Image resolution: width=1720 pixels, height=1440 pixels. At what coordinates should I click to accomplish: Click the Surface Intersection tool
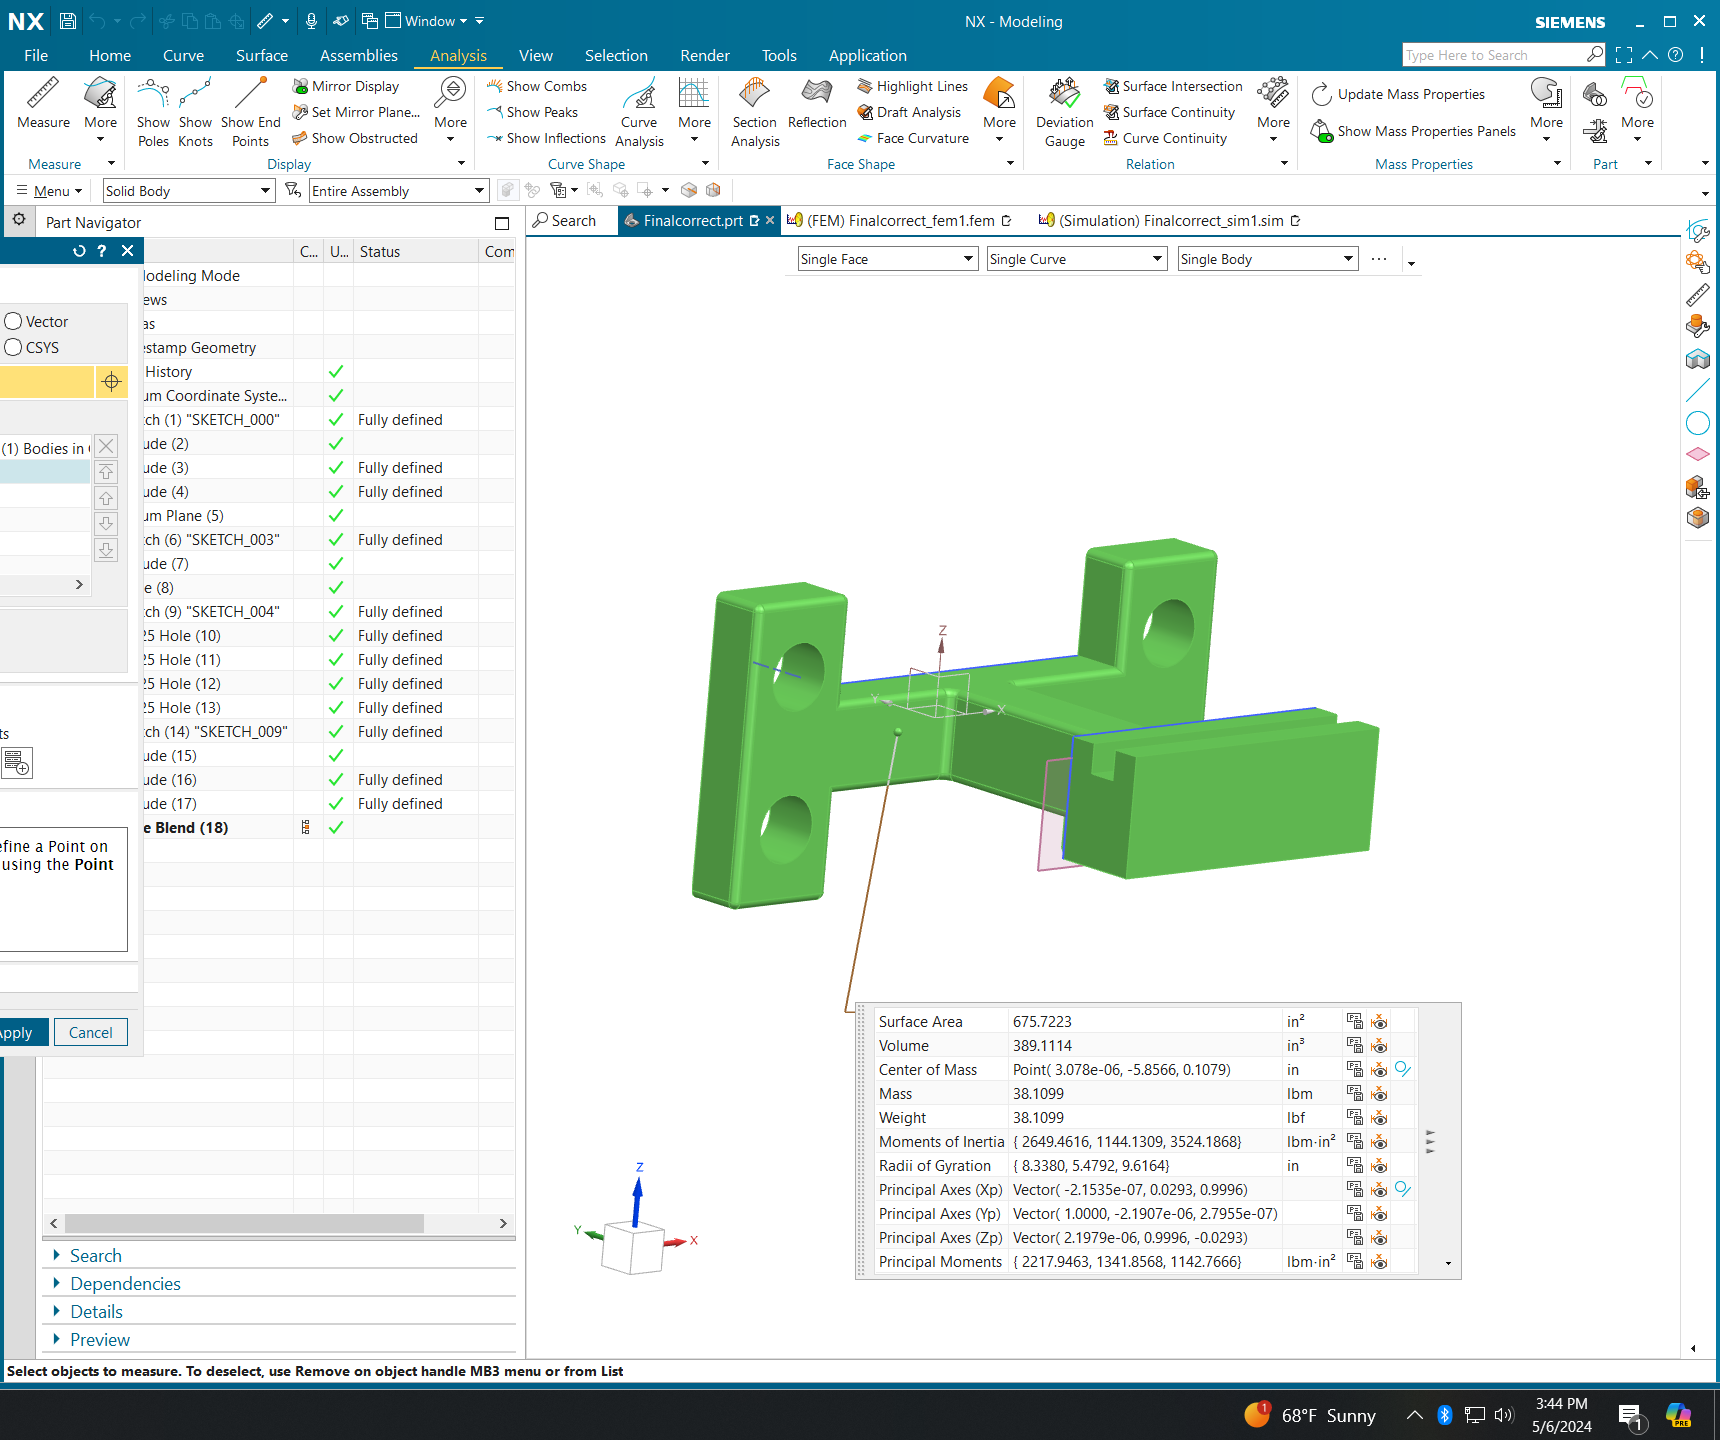click(x=1172, y=86)
